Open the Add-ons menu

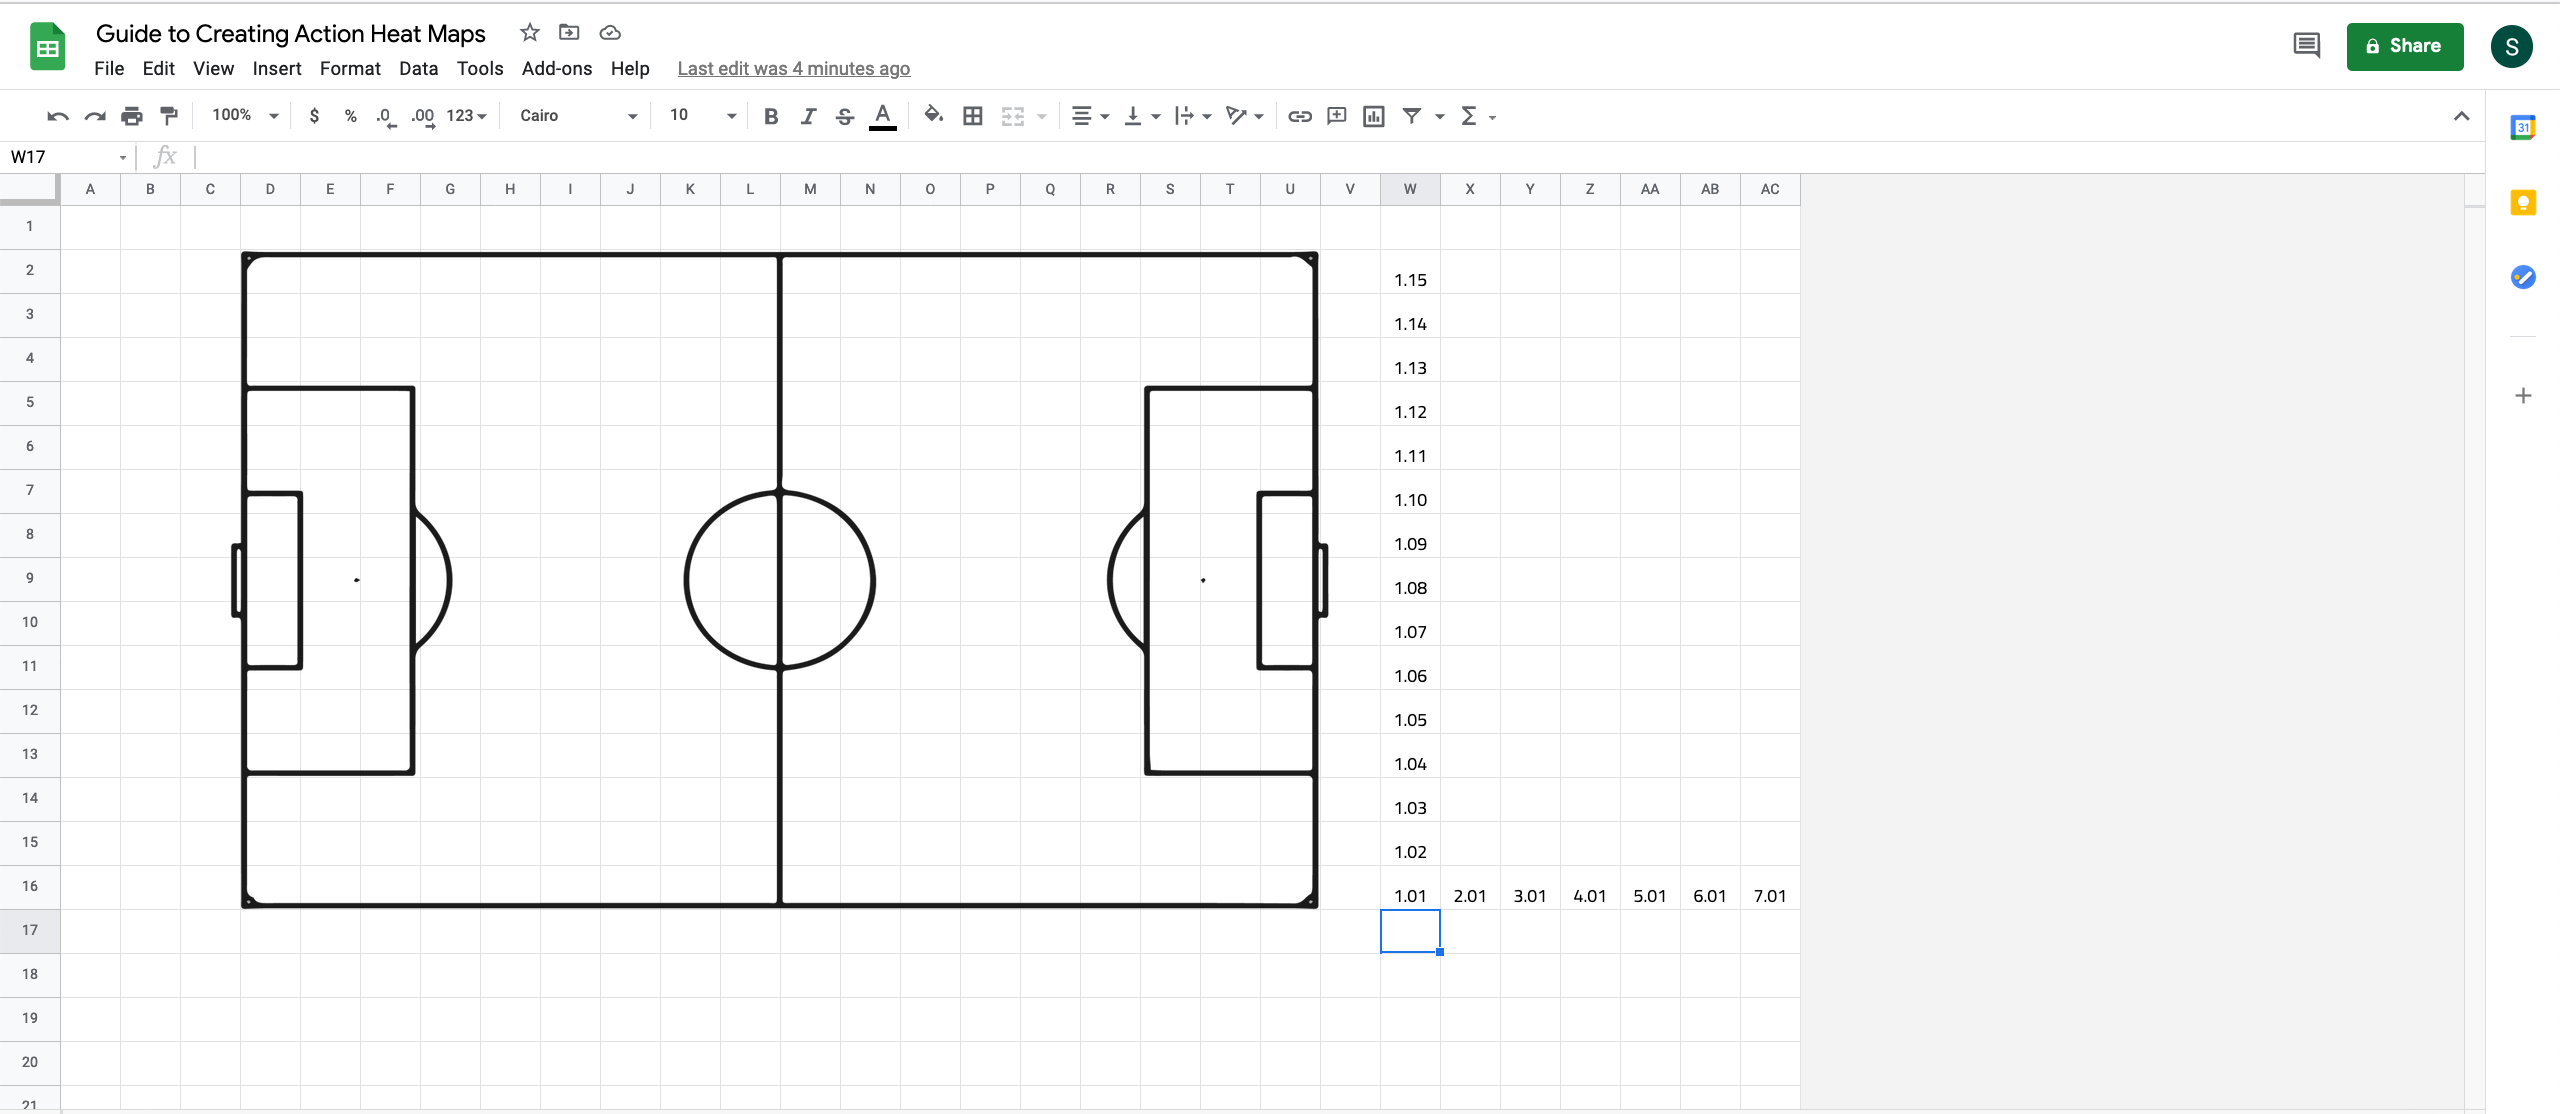[x=557, y=68]
